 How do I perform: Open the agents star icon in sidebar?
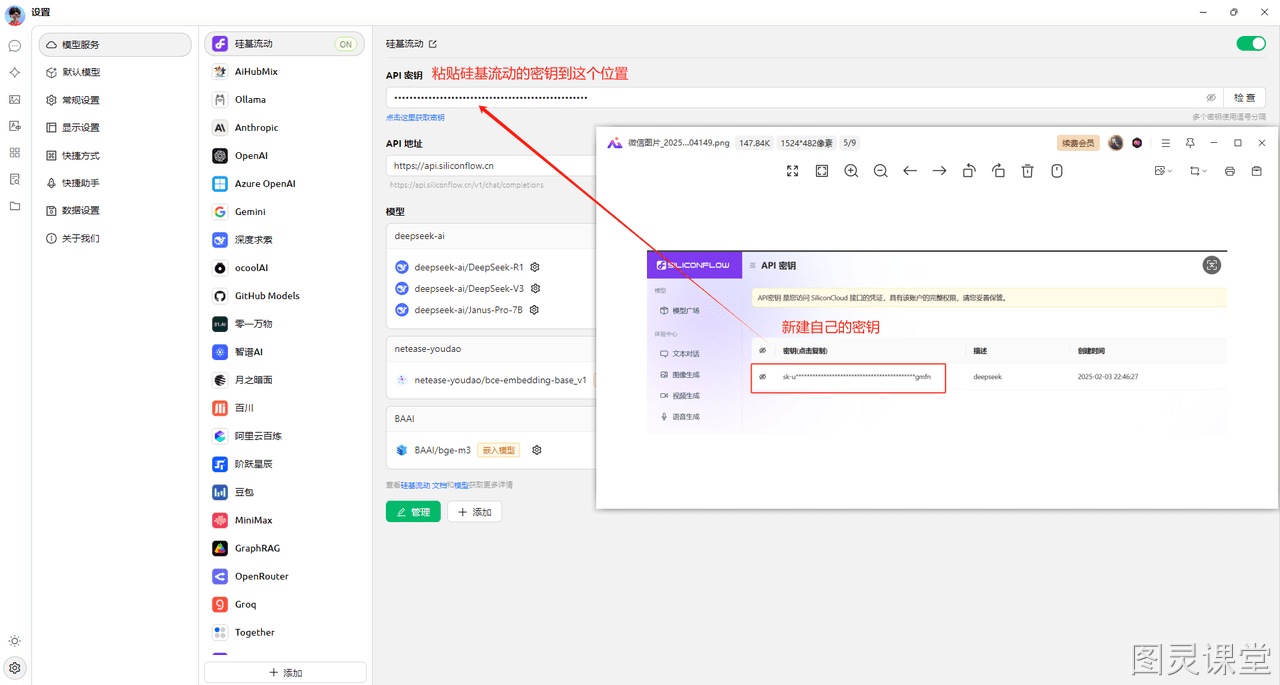pyautogui.click(x=15, y=73)
